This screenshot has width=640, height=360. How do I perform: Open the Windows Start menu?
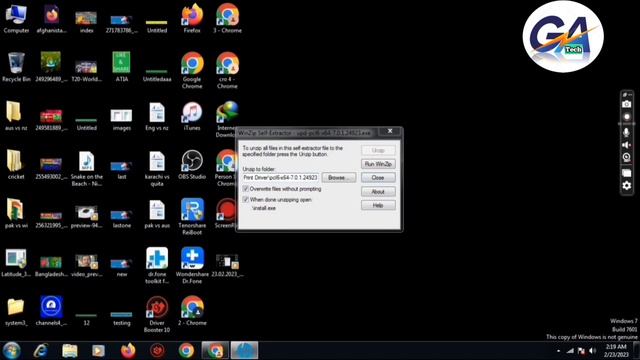point(12,351)
